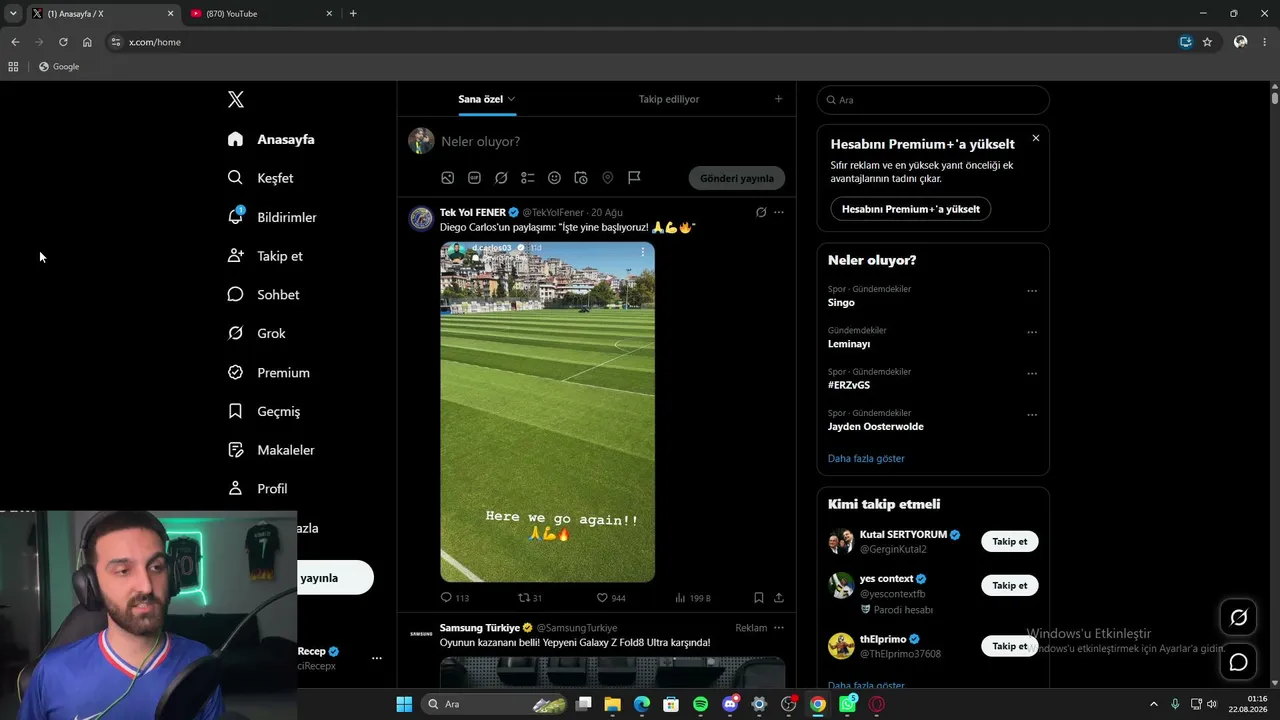Bookmark this page with star icon
This screenshot has width=1280, height=720.
1207,42
